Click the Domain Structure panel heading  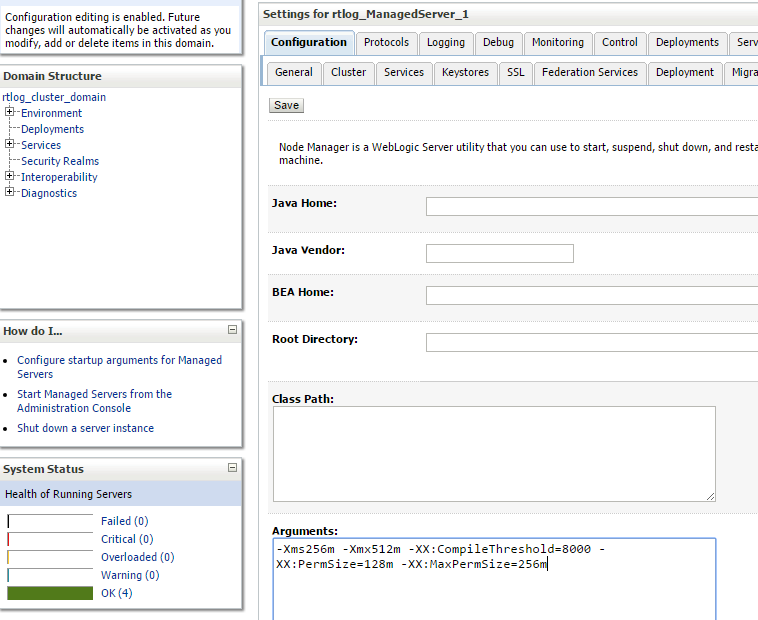click(52, 76)
